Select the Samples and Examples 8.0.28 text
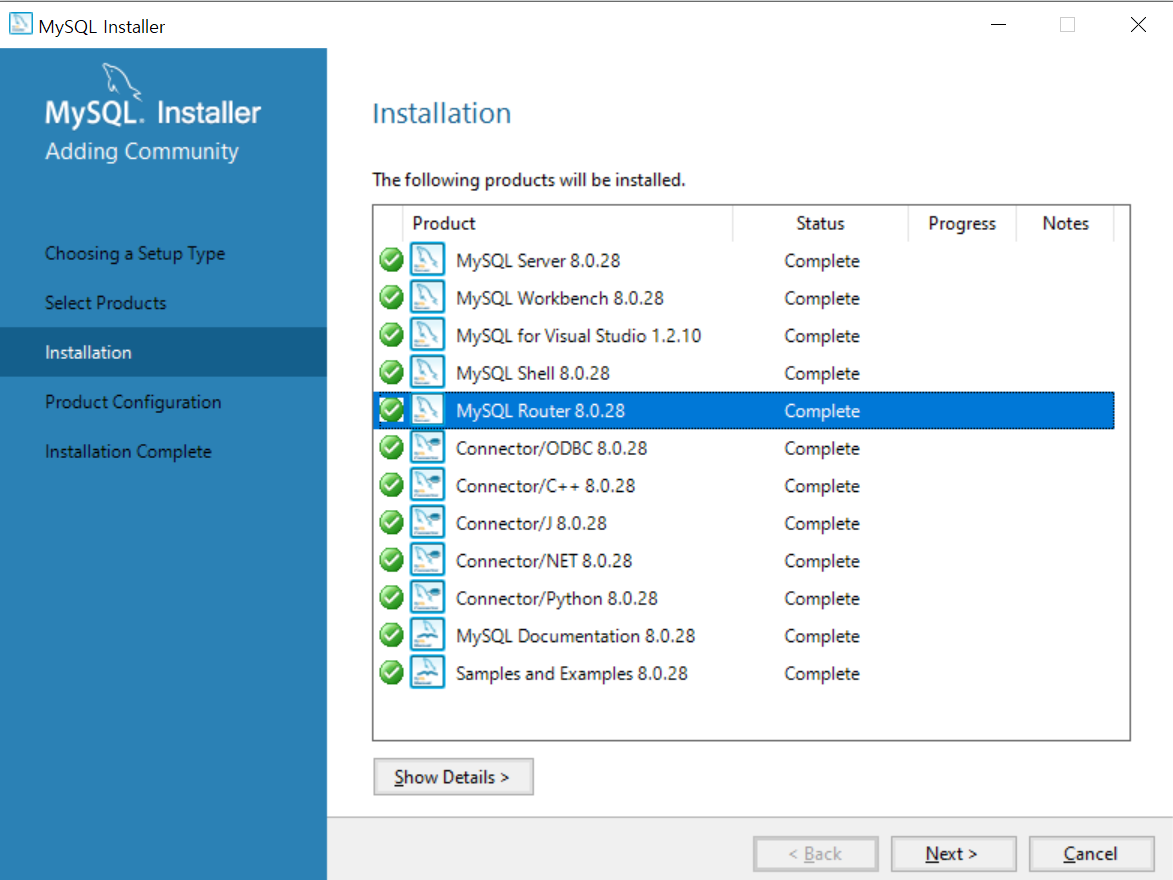Image resolution: width=1173 pixels, height=880 pixels. pos(572,673)
